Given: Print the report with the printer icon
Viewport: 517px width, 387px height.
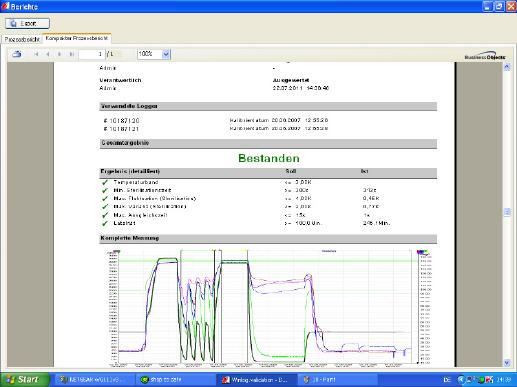Looking at the screenshot, I should point(17,54).
